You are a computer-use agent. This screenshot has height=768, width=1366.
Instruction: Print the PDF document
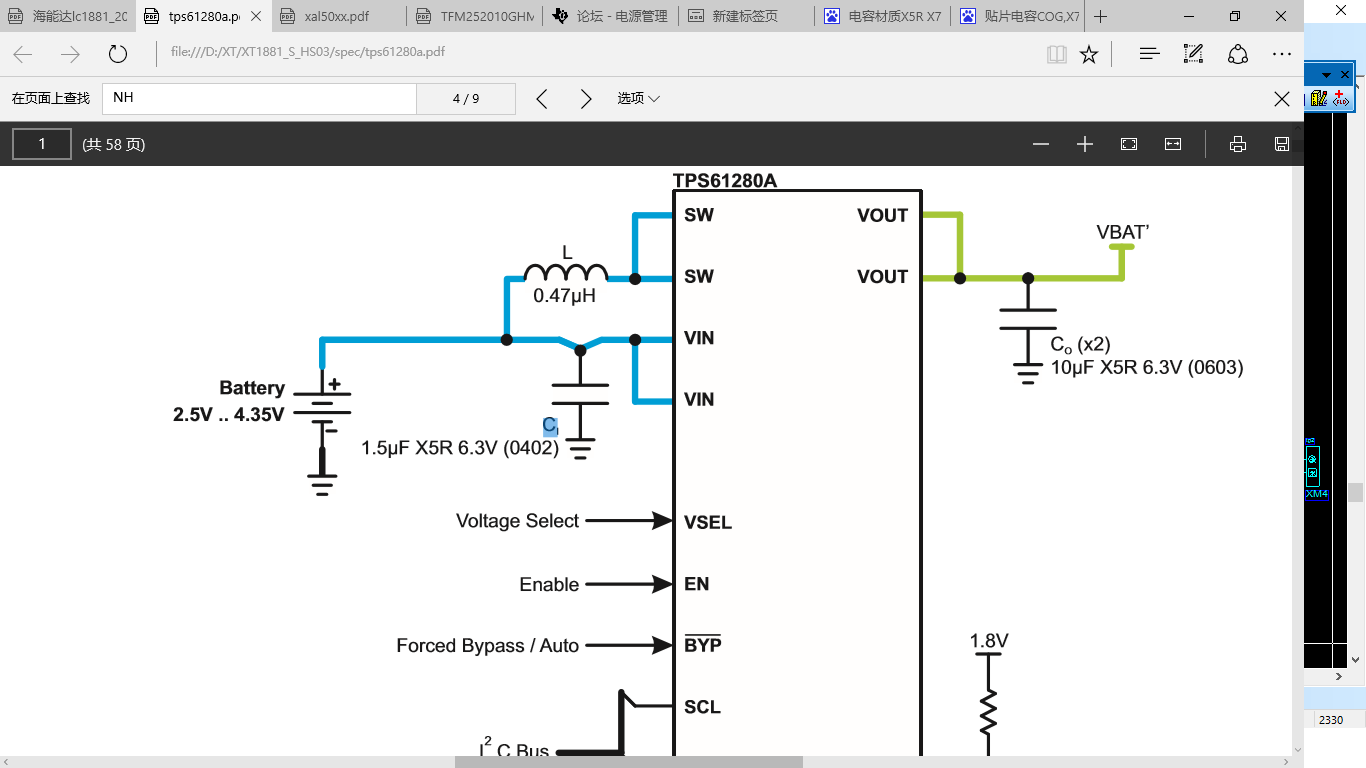point(1238,144)
